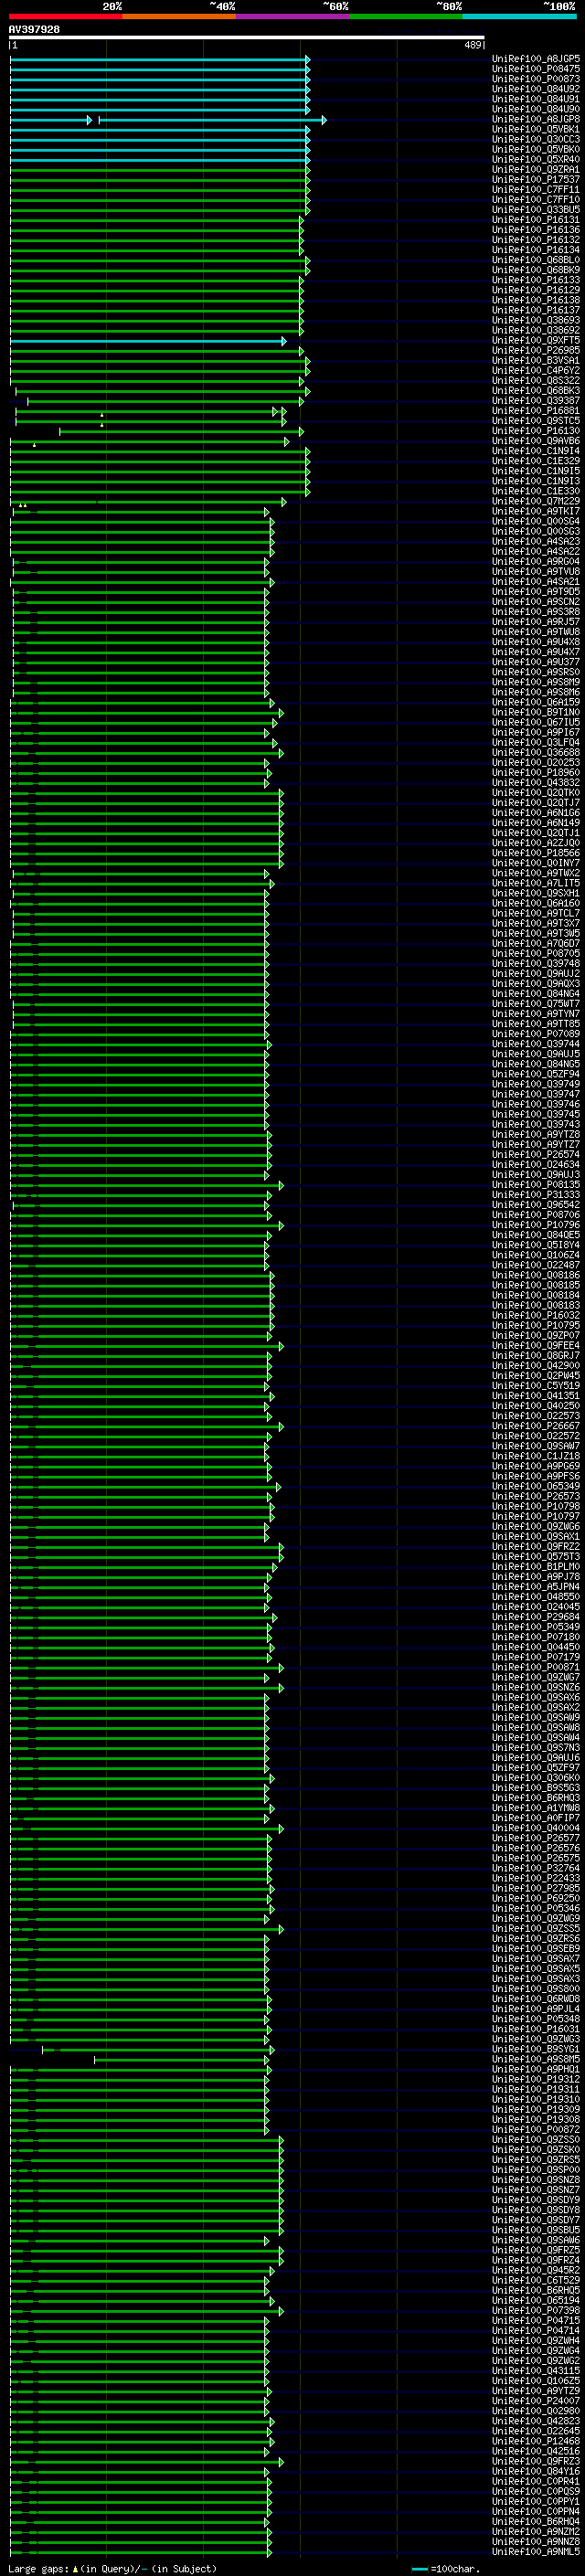Select the label UniRef100_A9NML5

coord(536,2551)
